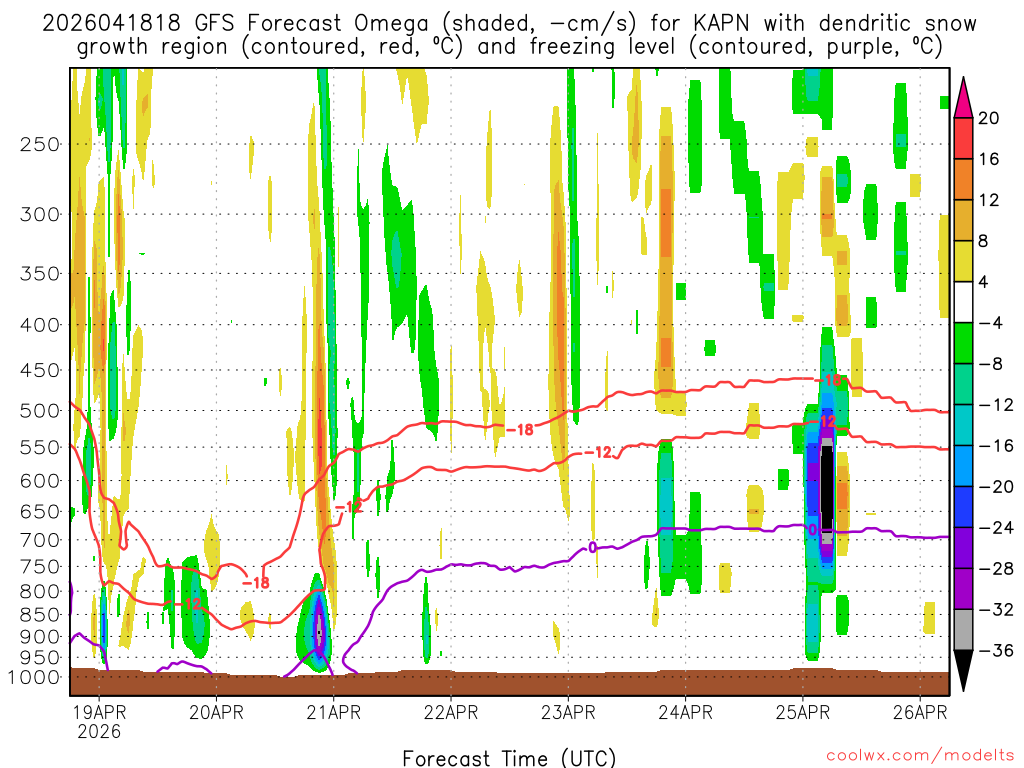Click the 600 pressure level label
The image size is (1024, 768).
tap(40, 481)
